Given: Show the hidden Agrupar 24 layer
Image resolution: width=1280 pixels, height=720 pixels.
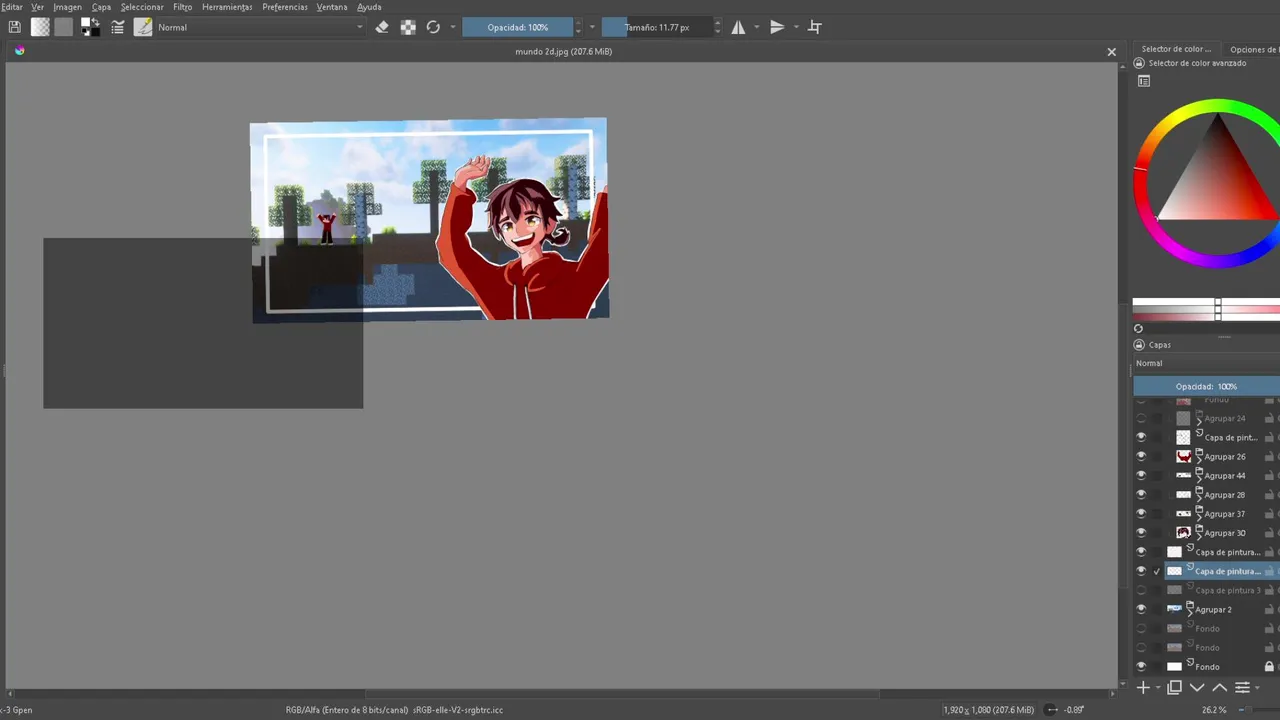Looking at the screenshot, I should 1141,418.
